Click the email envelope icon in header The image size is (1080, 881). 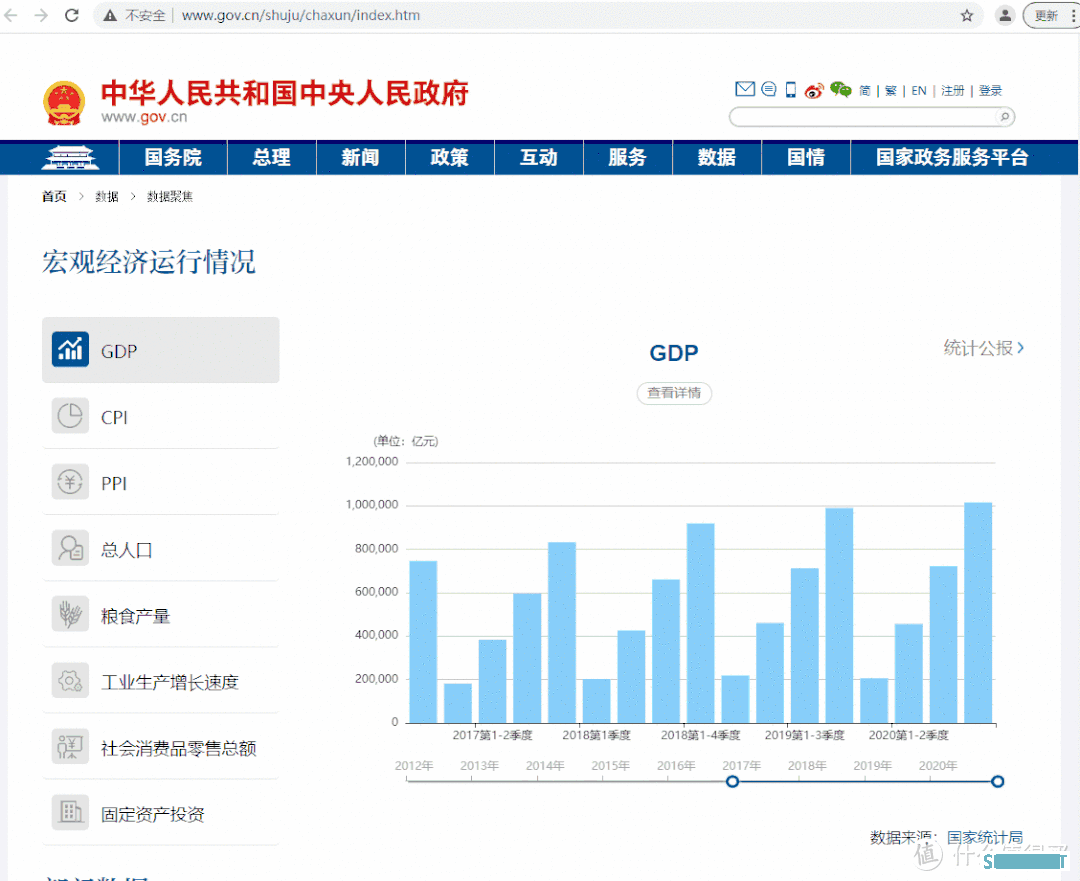[745, 90]
